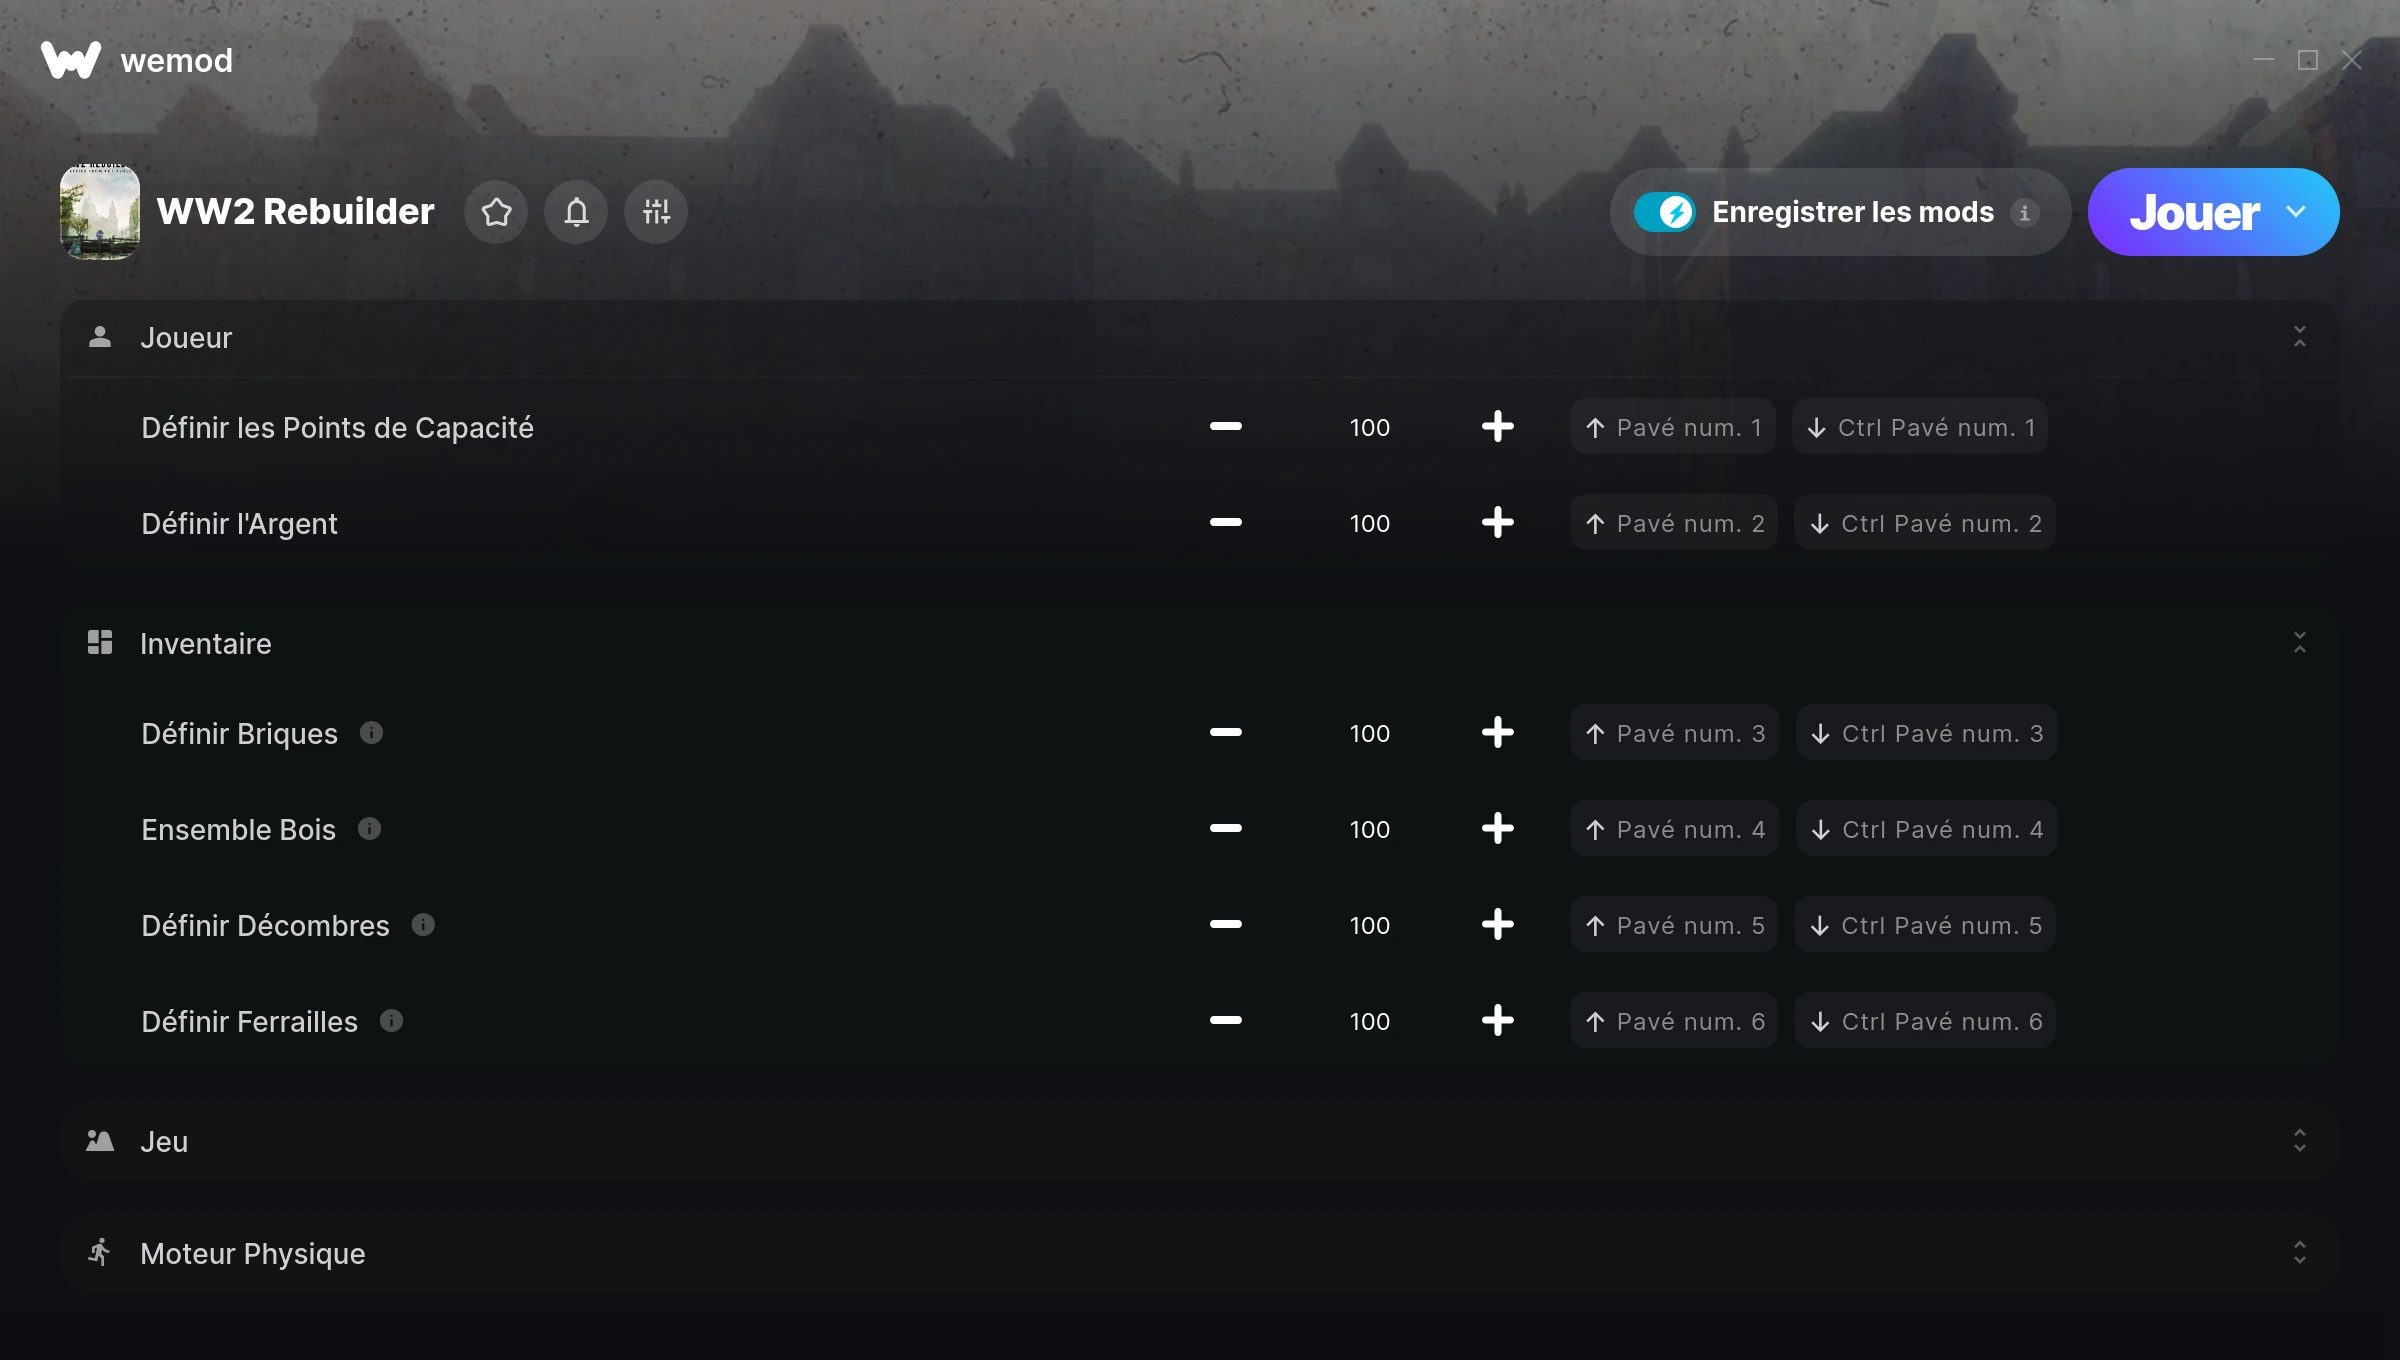Click the WeMod logo
Screen dimensions: 2400x1360
(71, 60)
